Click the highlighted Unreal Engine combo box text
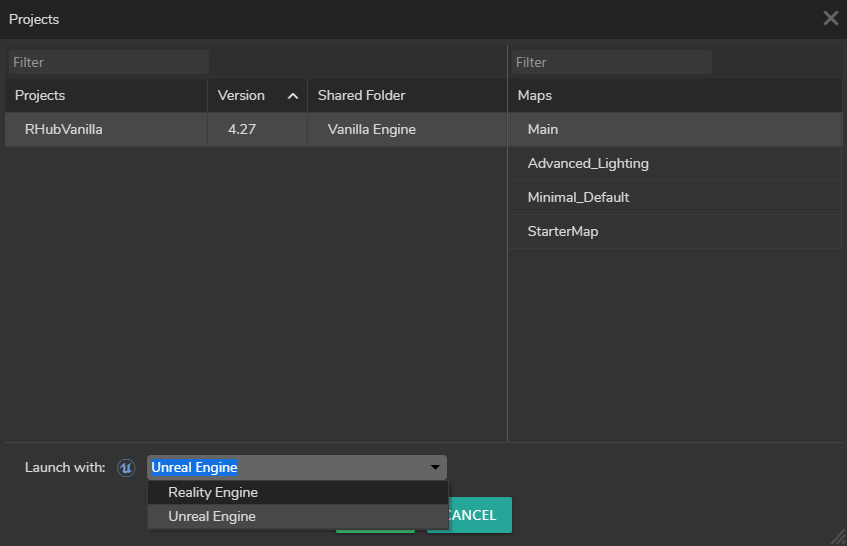Image resolution: width=847 pixels, height=546 pixels. coord(194,467)
